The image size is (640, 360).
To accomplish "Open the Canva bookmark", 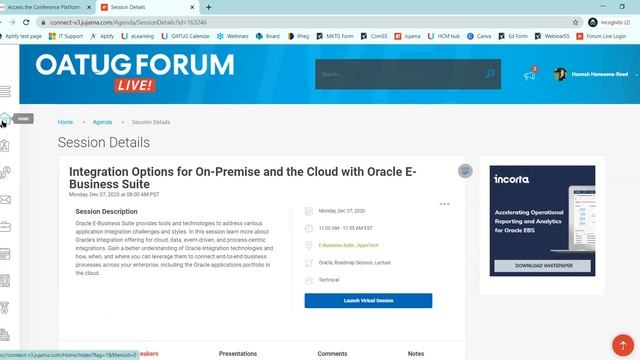I will tap(479, 36).
